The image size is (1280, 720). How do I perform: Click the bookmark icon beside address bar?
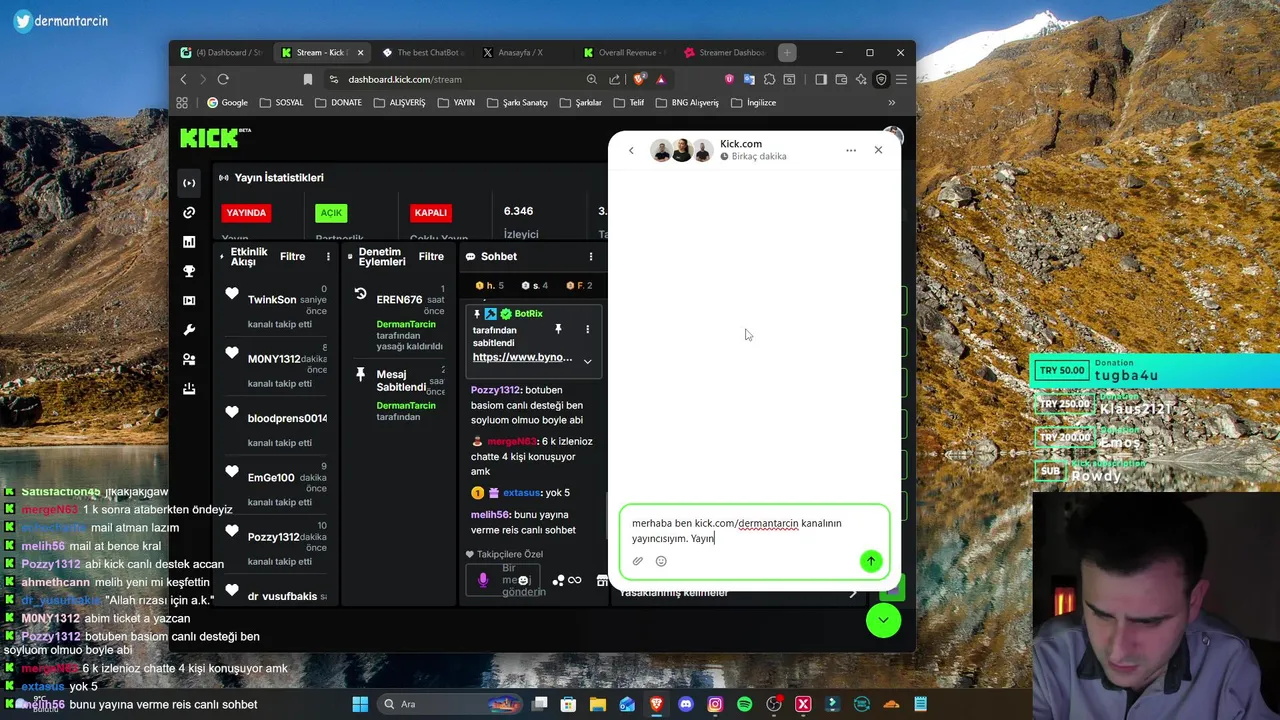coord(308,79)
